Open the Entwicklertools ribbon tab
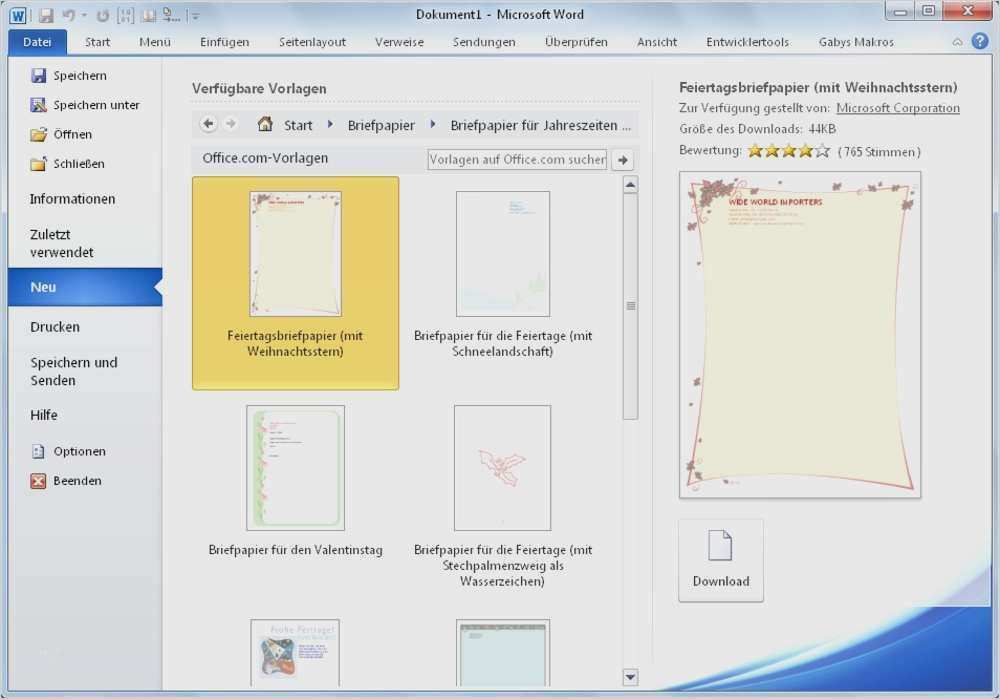Image resolution: width=1000 pixels, height=699 pixels. click(x=747, y=42)
